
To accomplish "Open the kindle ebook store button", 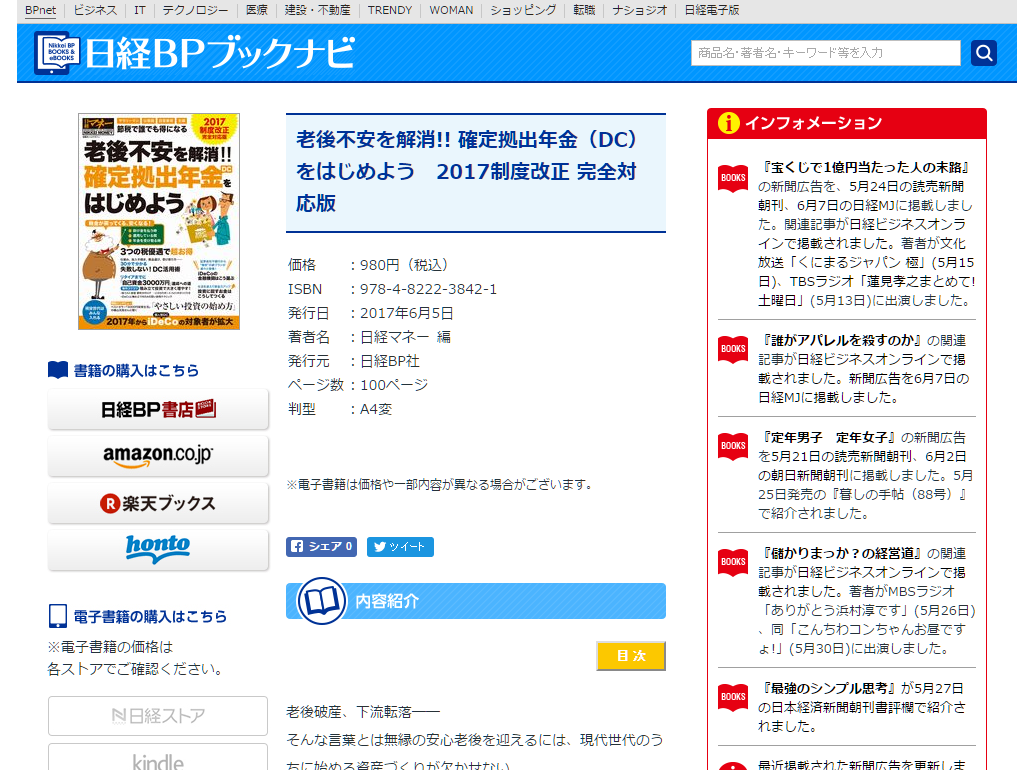I will tap(158, 758).
